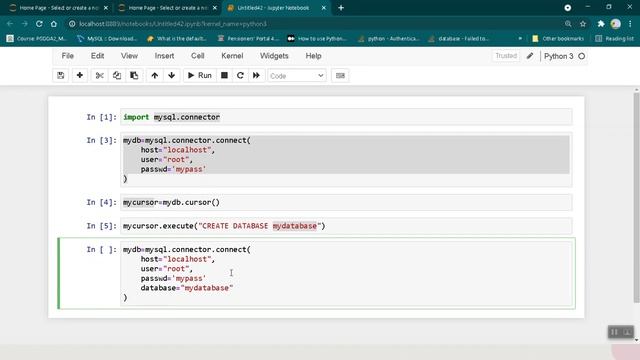
Task: Click the kernel idle circle indicator
Action: (x=582, y=56)
